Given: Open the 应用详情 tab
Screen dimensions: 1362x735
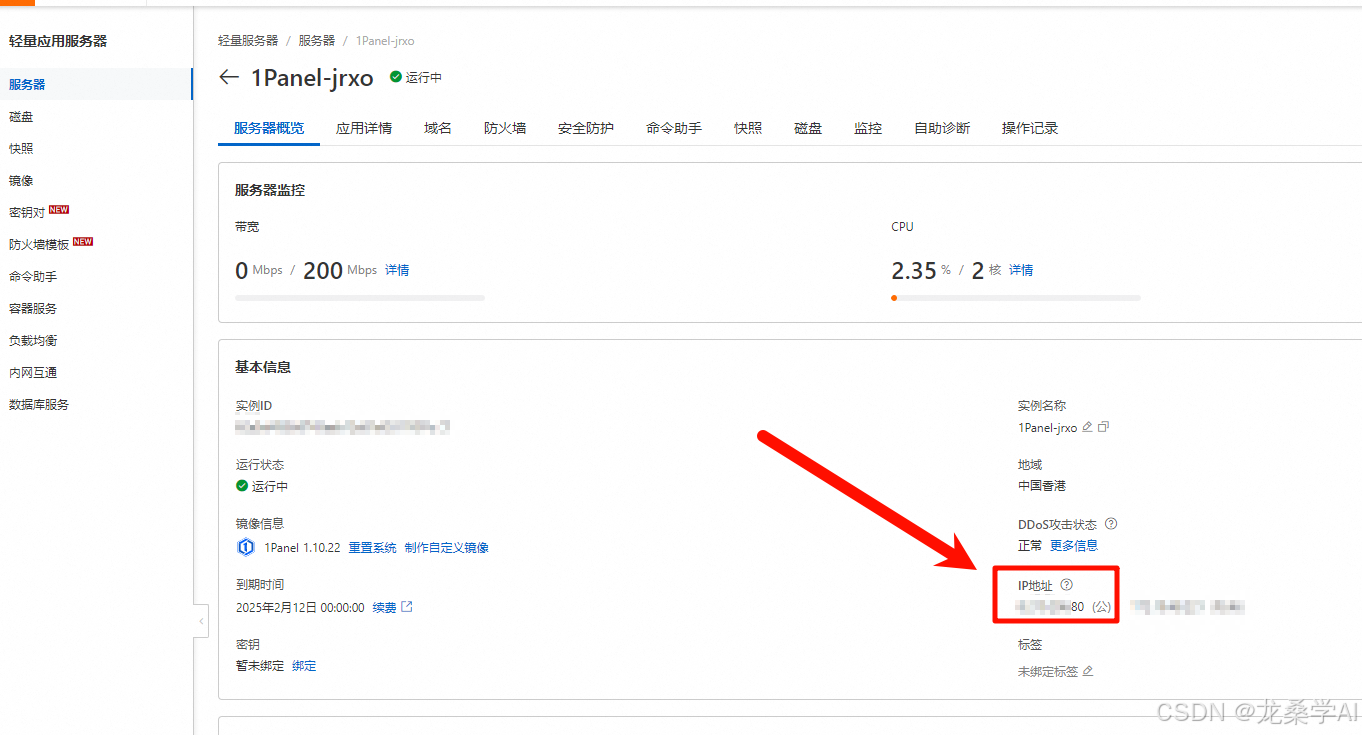Looking at the screenshot, I should click(364, 128).
